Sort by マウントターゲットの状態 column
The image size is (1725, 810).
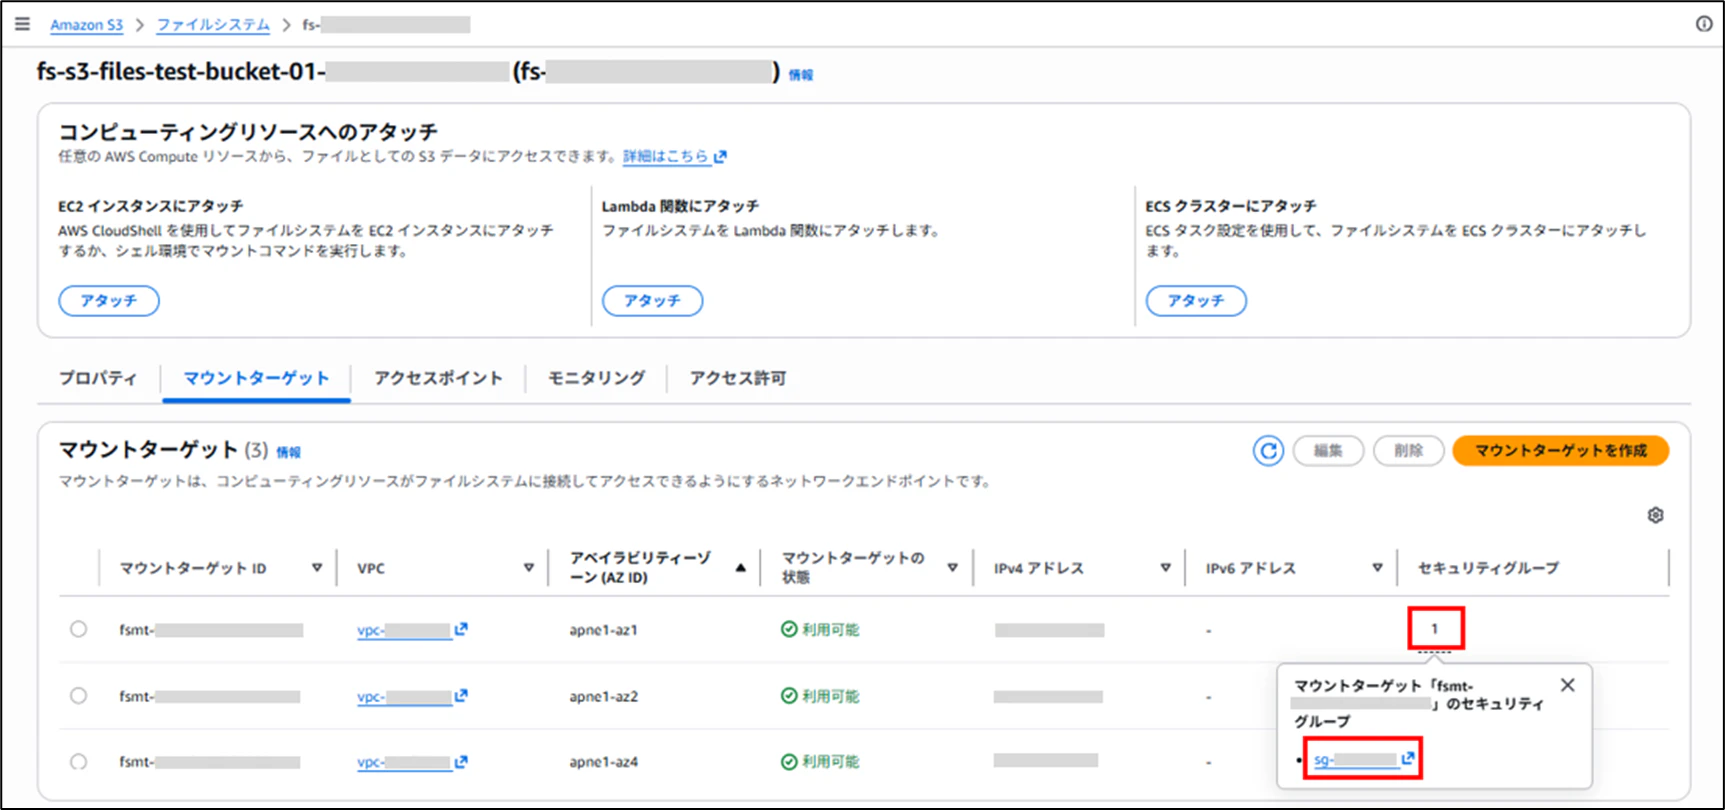point(952,567)
